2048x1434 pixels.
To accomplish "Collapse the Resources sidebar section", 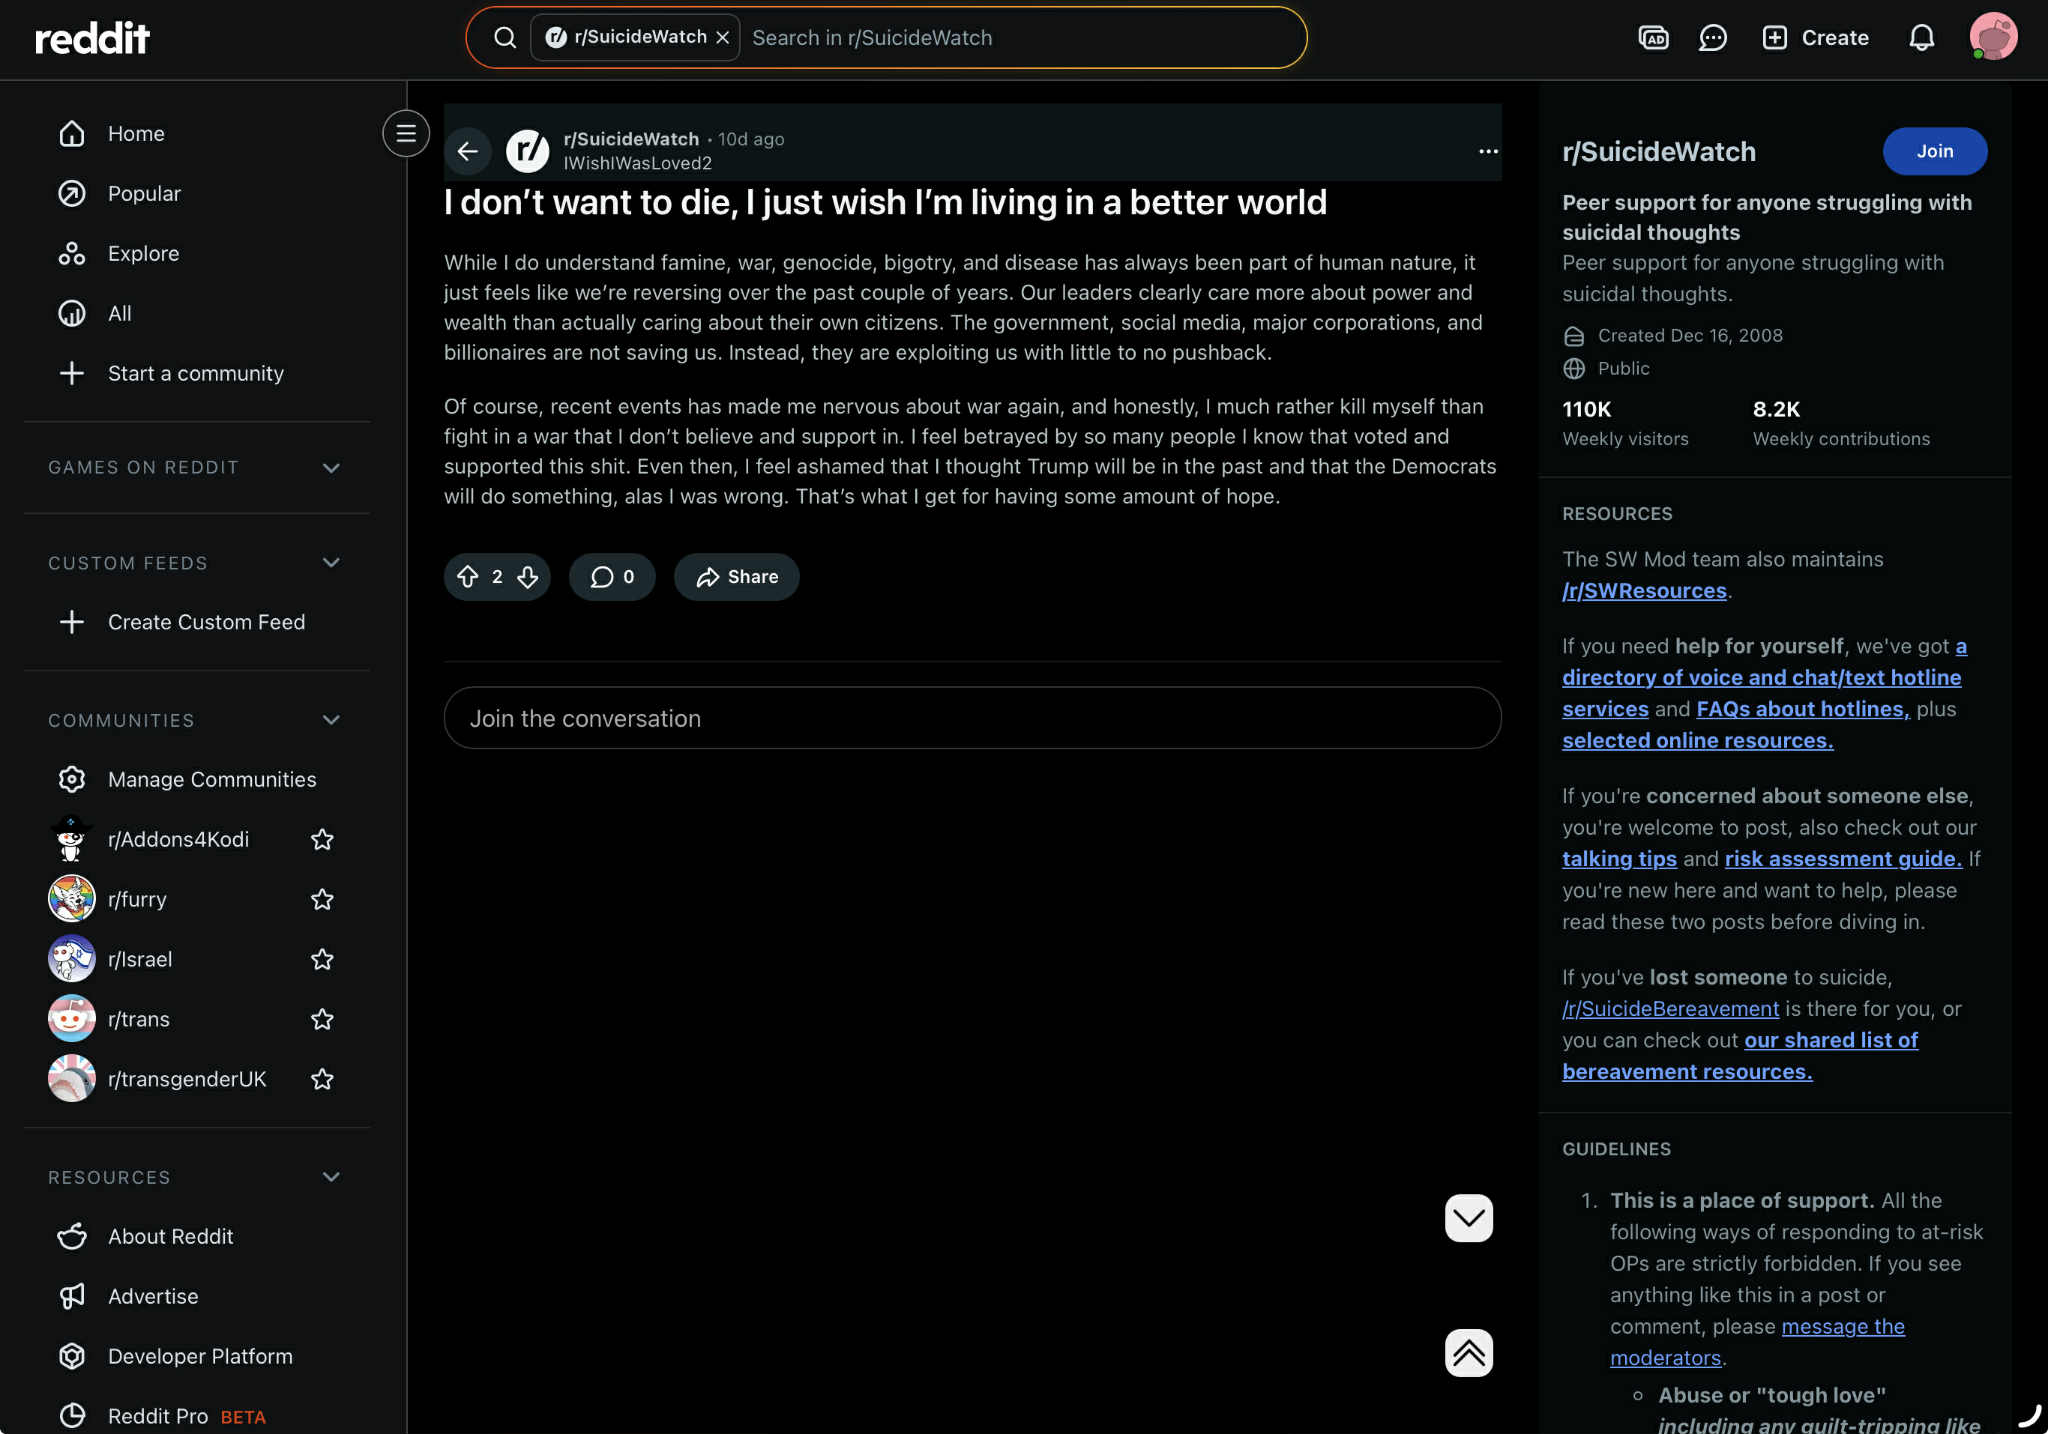I will (331, 1177).
